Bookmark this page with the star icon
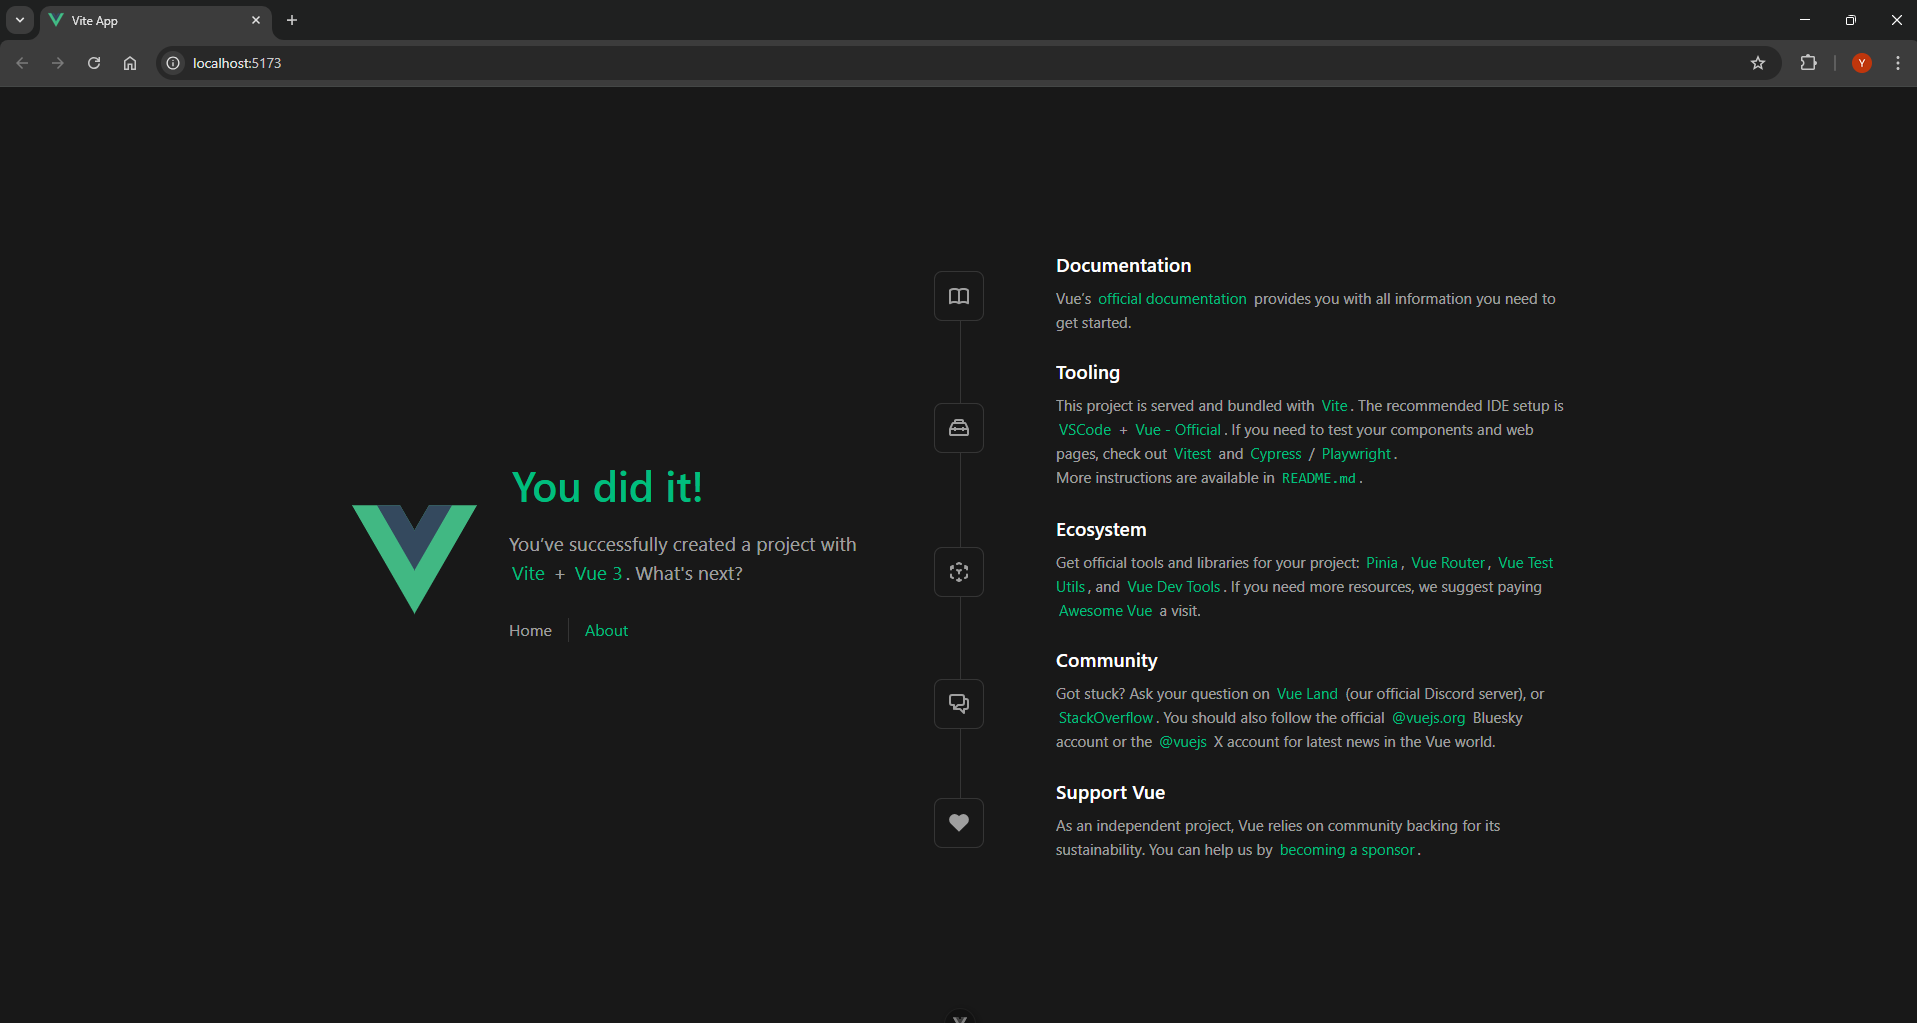 (1758, 63)
